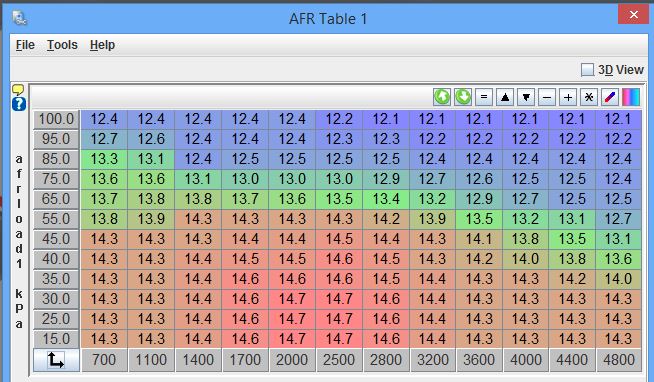Click the equals set-value icon
654x382 pixels.
point(484,97)
